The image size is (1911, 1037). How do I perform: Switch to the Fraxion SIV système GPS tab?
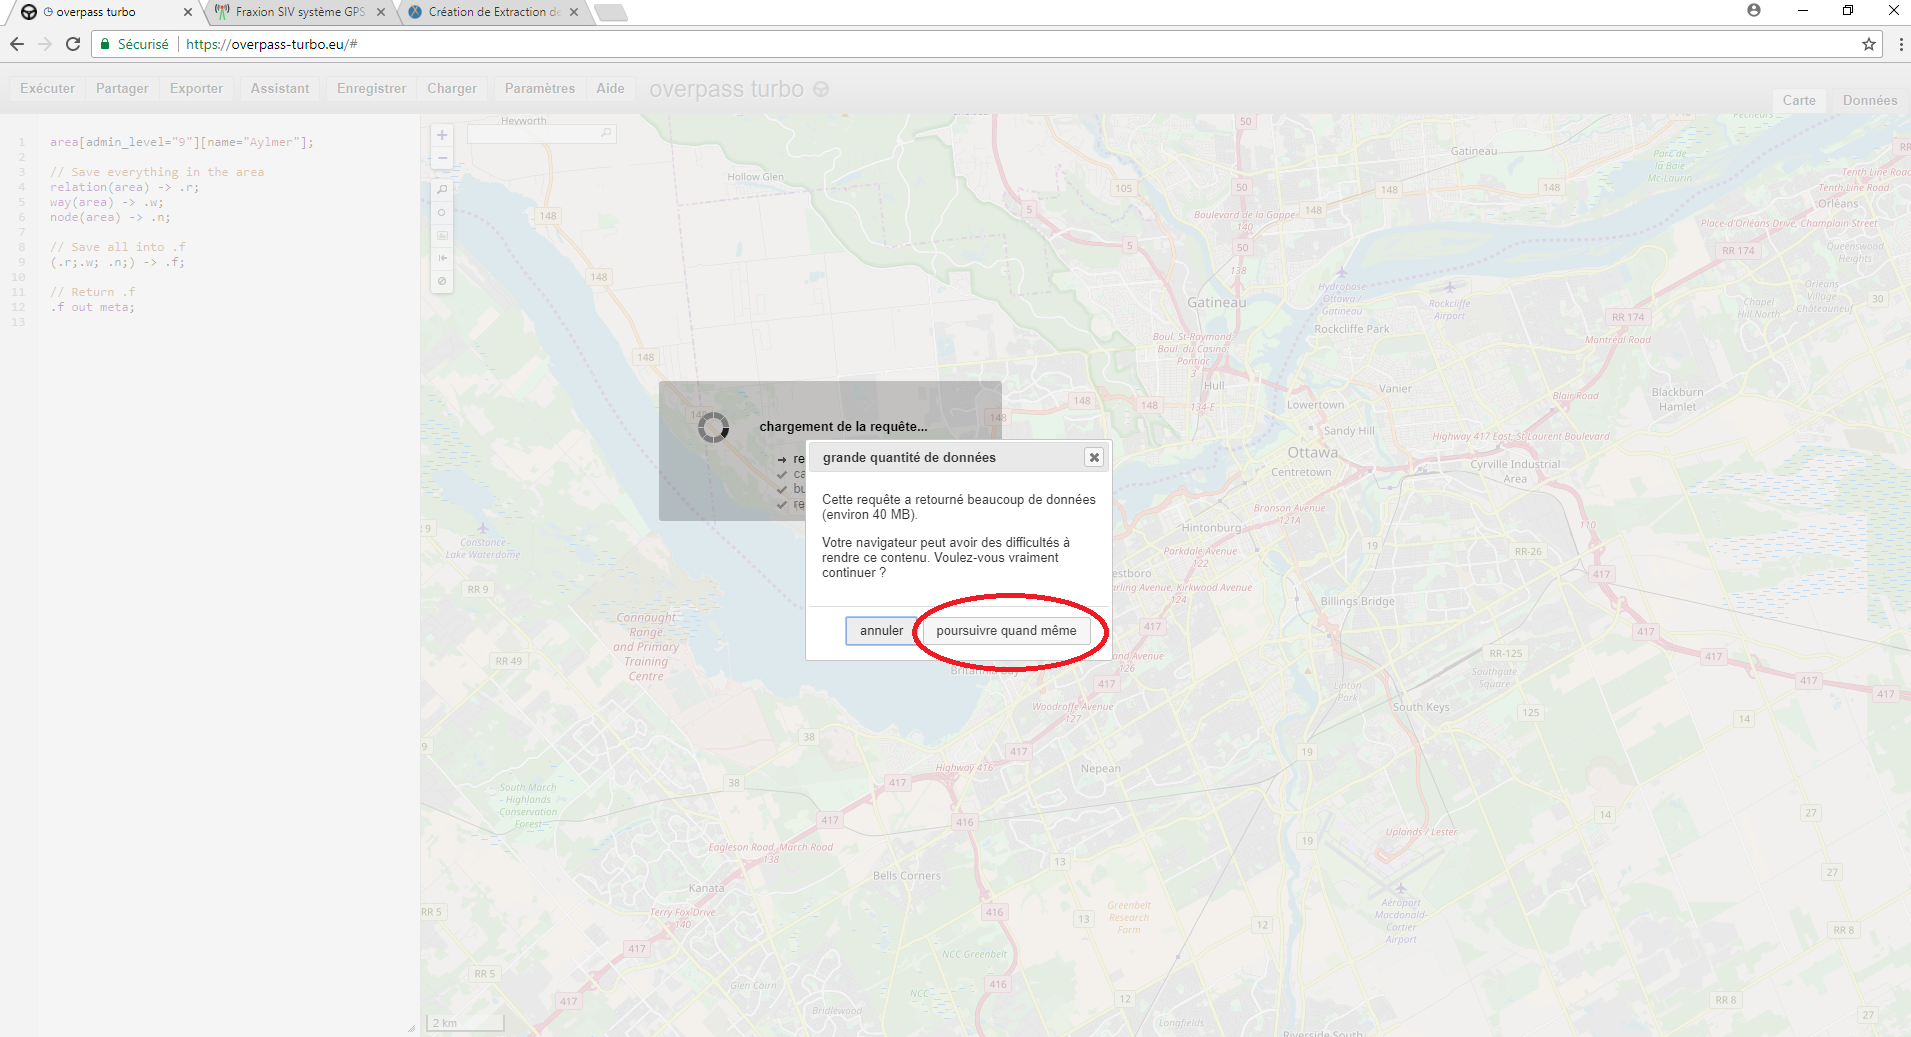(299, 12)
